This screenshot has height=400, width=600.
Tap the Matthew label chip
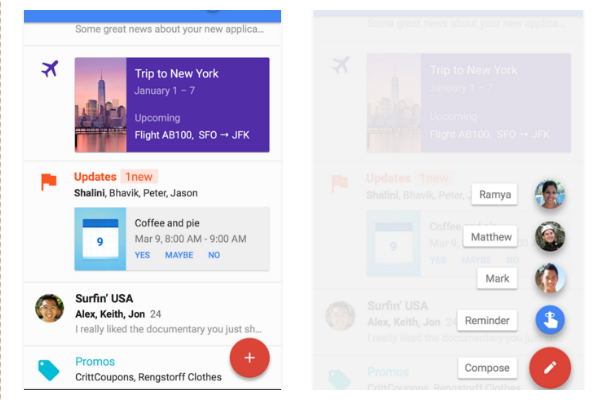tap(491, 237)
